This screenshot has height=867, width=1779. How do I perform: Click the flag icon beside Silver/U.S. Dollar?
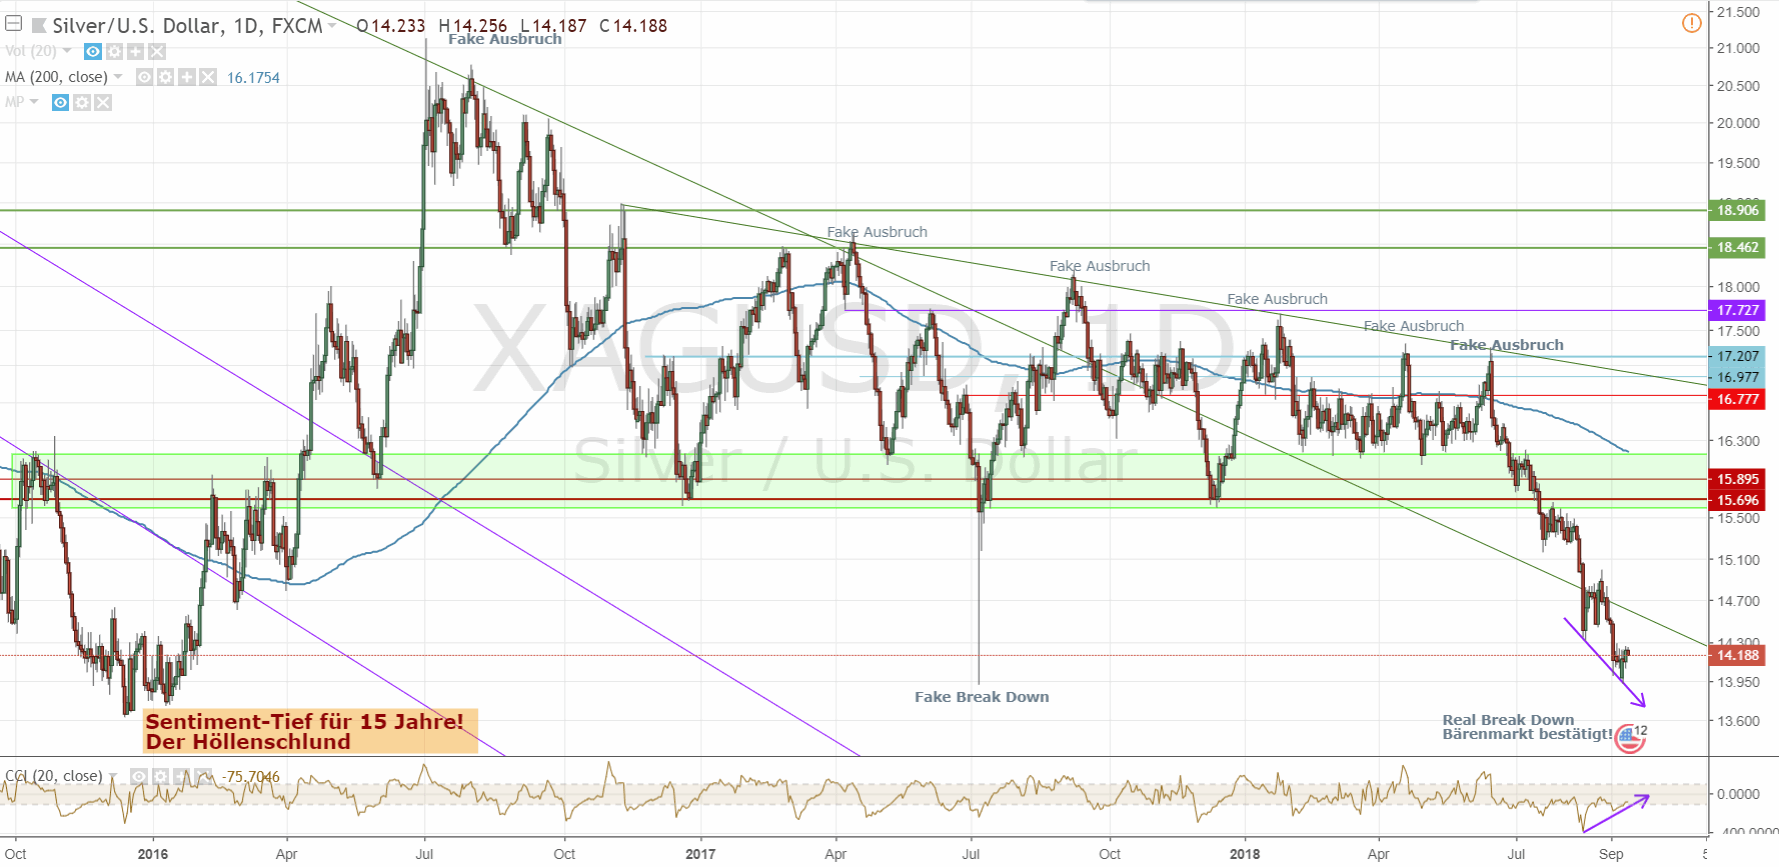[39, 25]
